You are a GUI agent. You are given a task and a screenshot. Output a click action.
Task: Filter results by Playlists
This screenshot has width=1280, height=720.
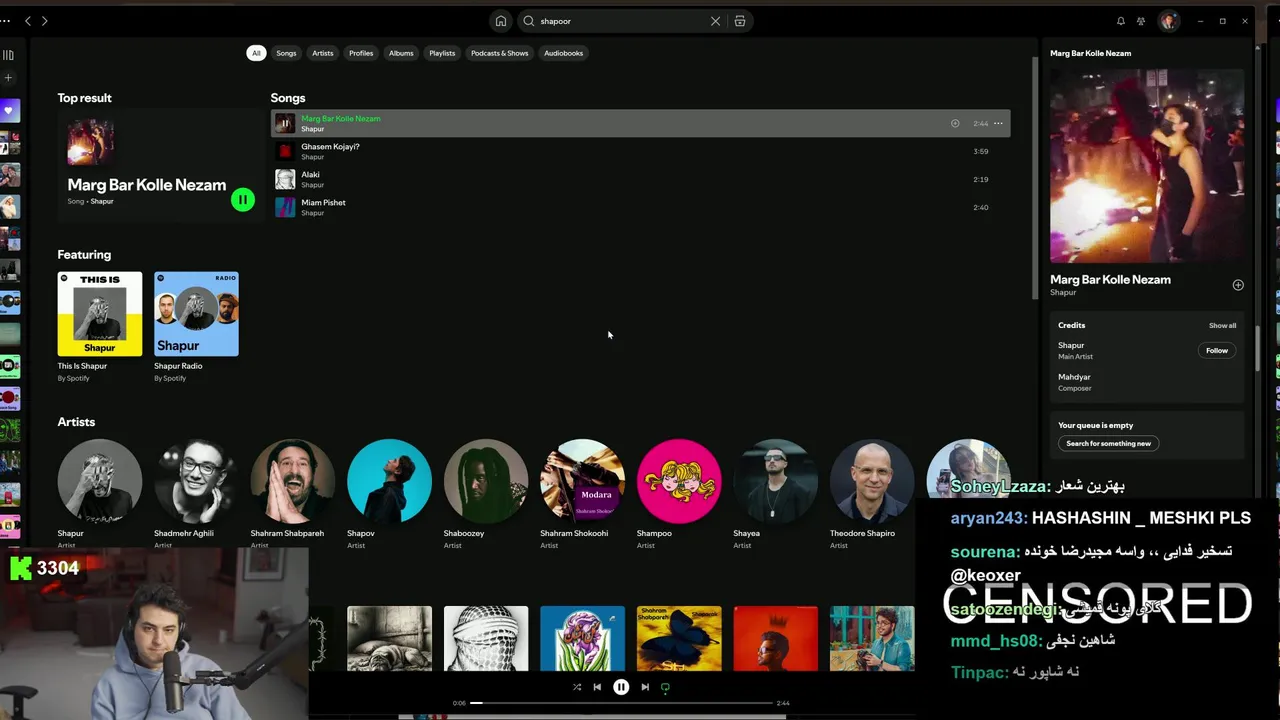point(442,53)
